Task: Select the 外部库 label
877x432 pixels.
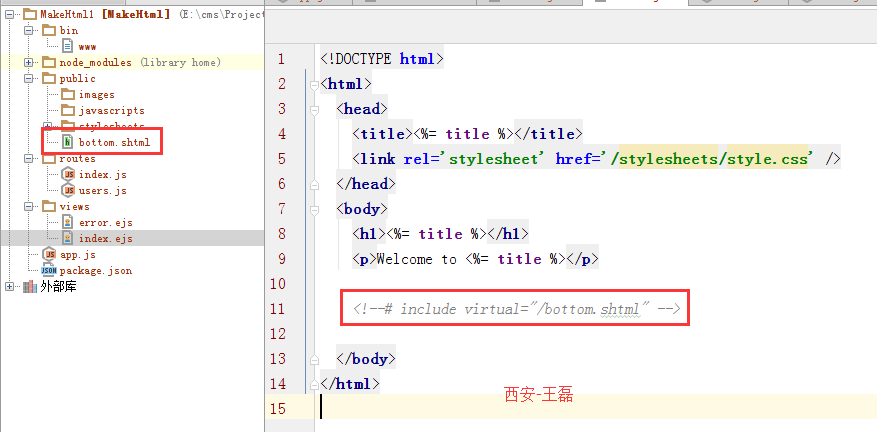Action: [58, 287]
